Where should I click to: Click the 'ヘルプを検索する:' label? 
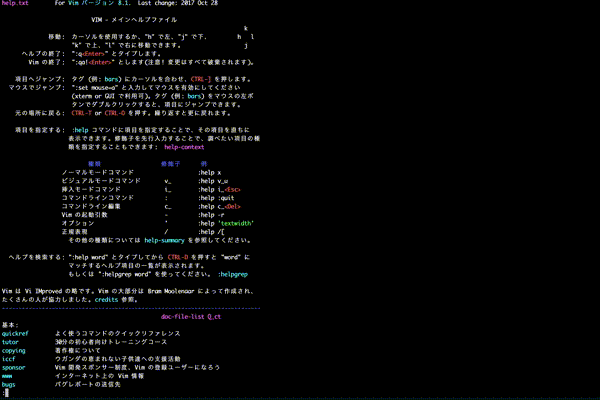tap(37, 257)
